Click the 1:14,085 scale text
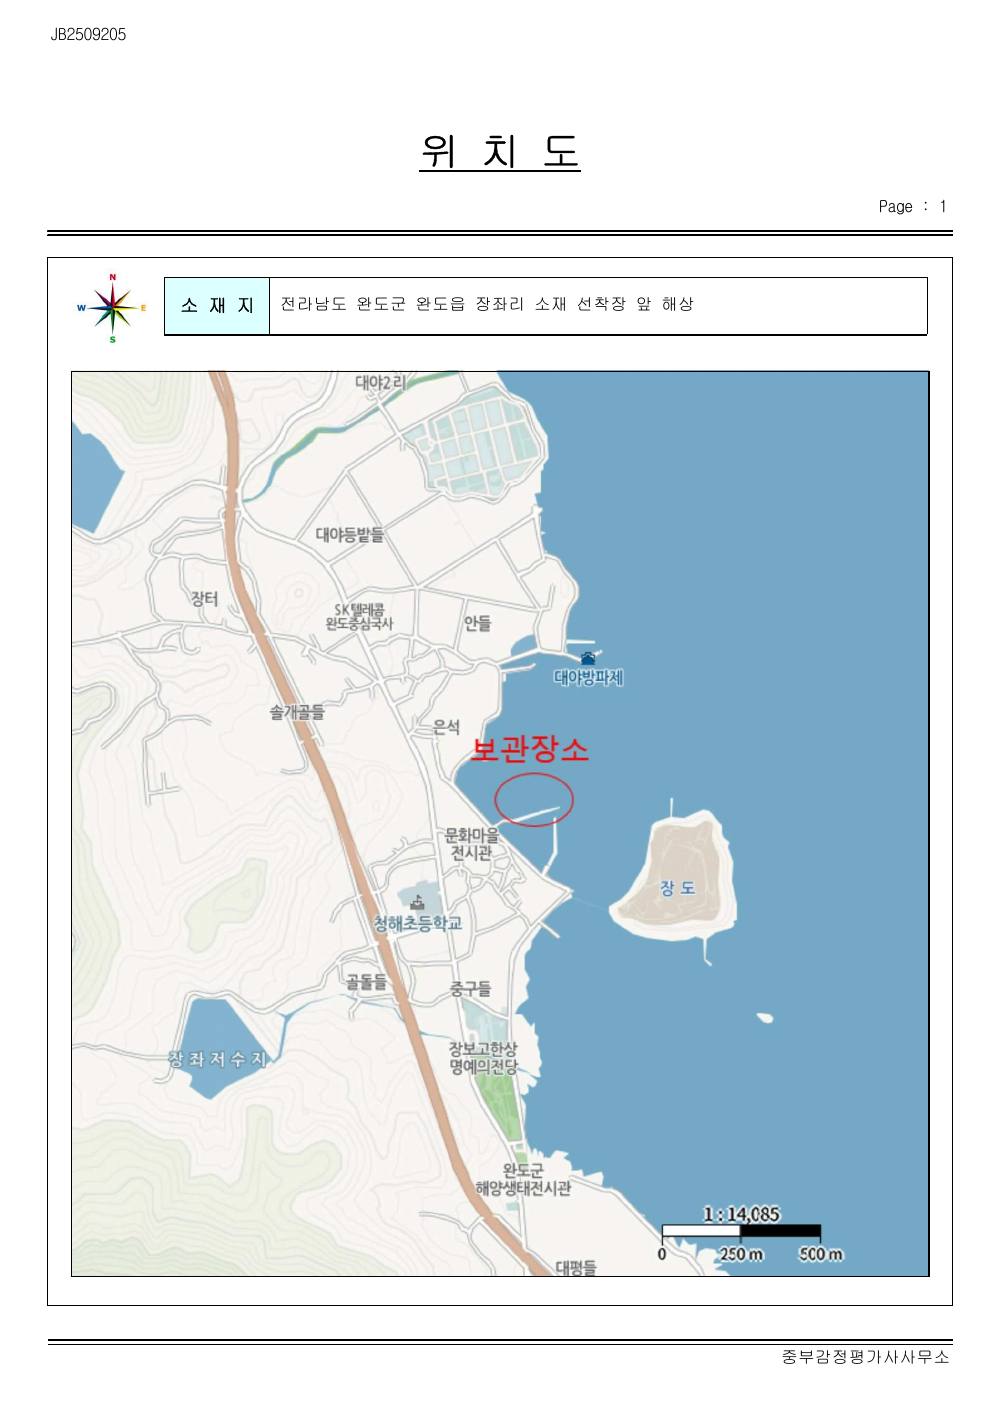 (741, 1213)
